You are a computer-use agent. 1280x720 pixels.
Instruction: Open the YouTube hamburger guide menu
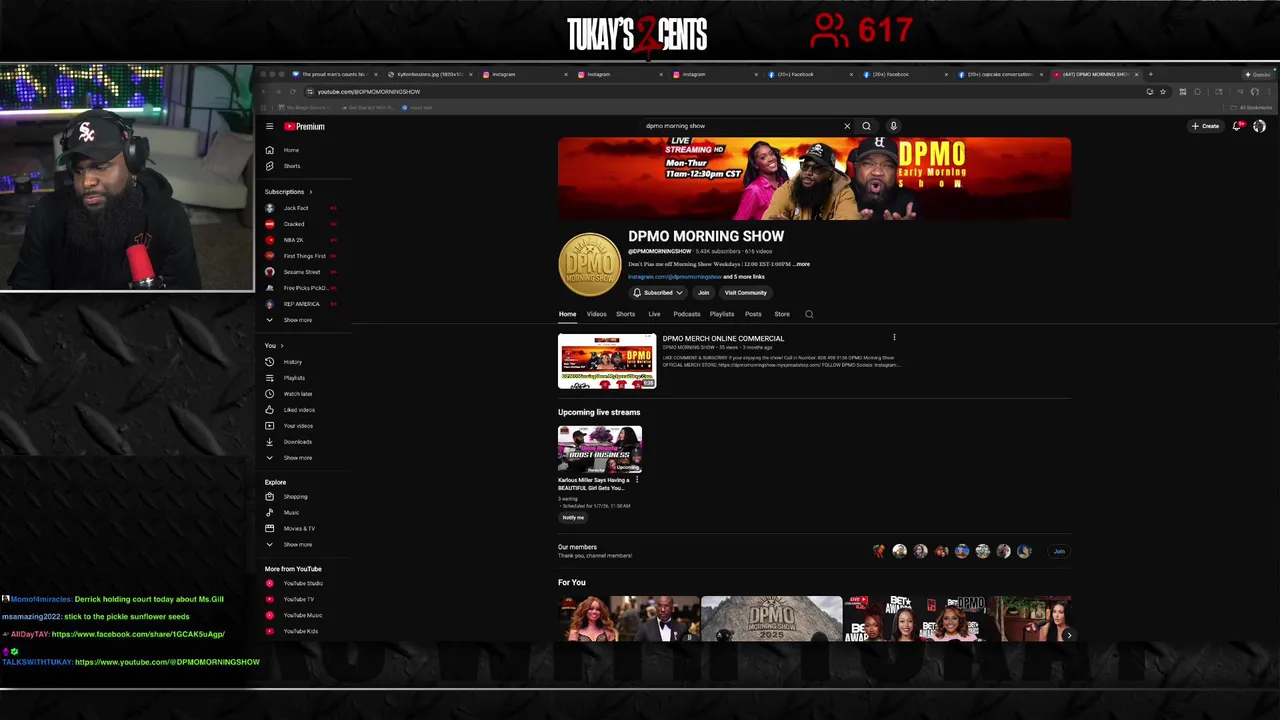pyautogui.click(x=269, y=126)
